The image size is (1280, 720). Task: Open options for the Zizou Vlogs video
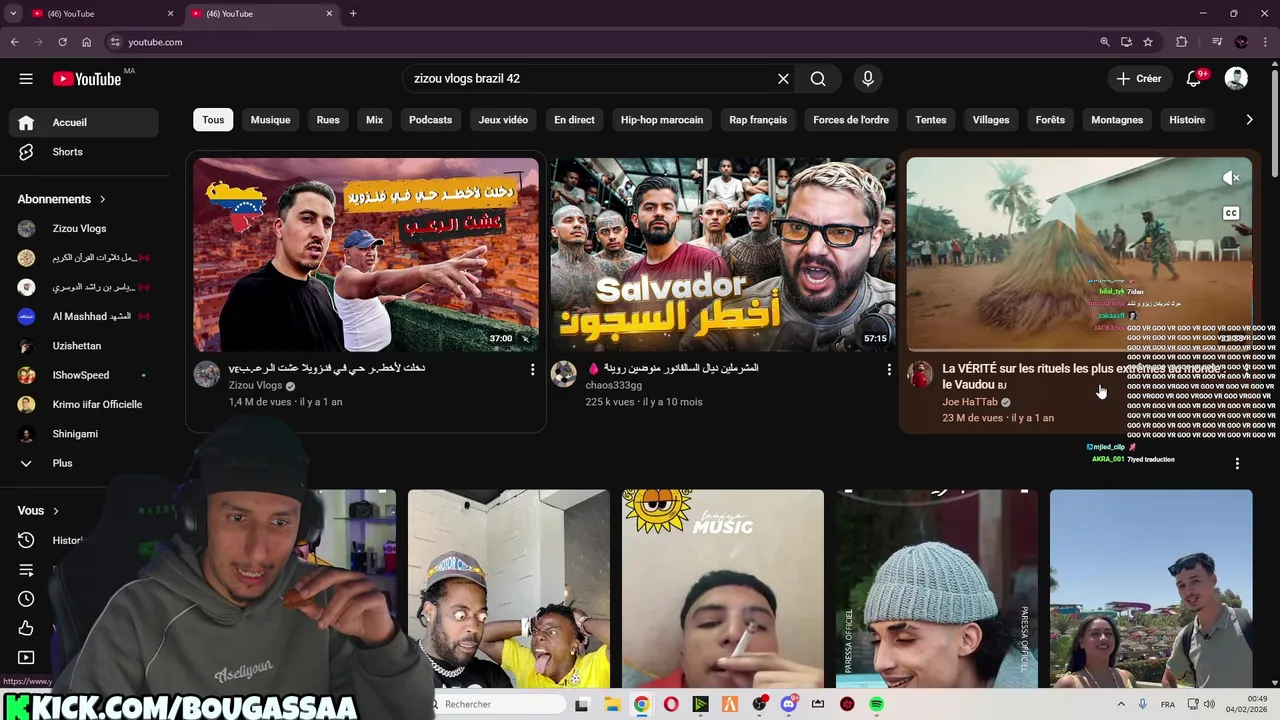532,370
